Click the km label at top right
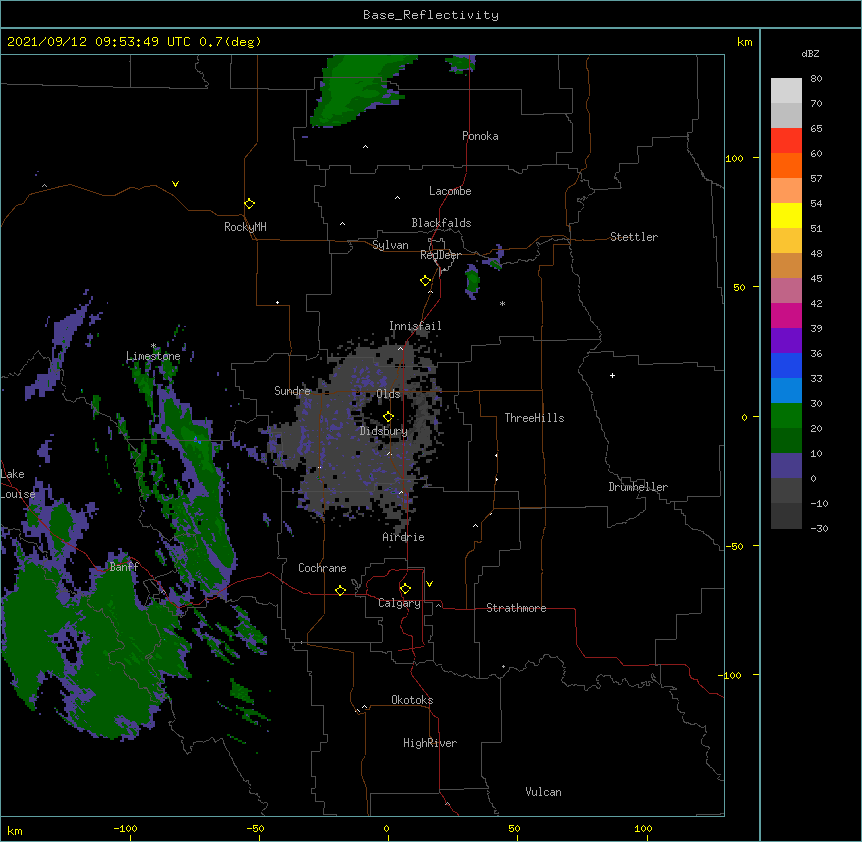The image size is (862, 842). pos(744,42)
